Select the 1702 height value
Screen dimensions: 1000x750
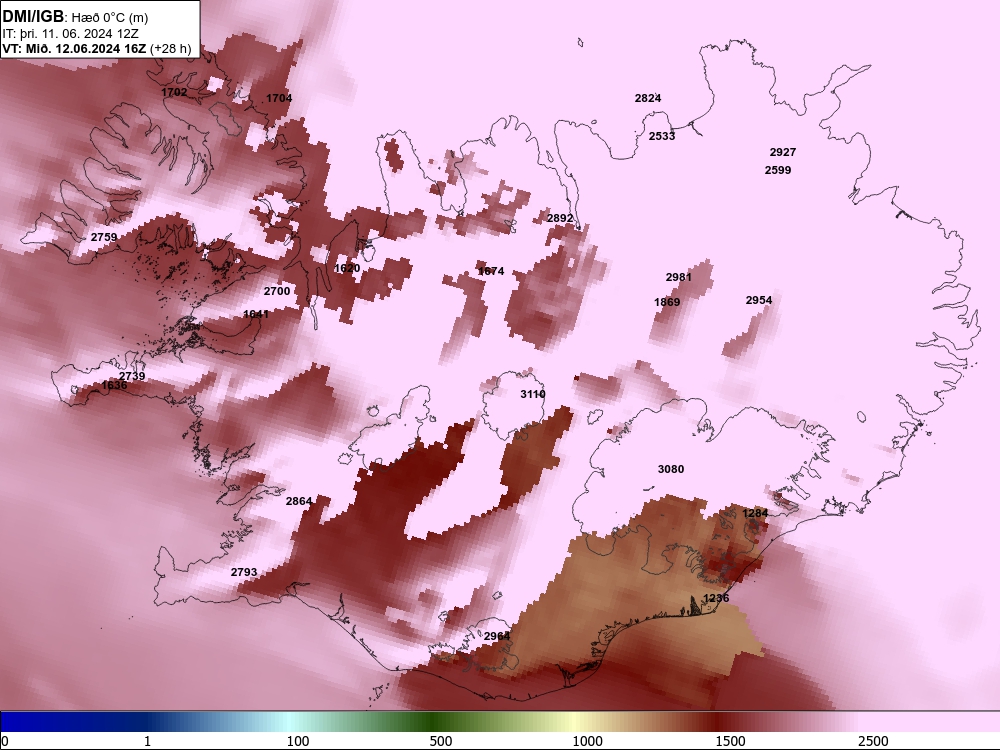174,92
